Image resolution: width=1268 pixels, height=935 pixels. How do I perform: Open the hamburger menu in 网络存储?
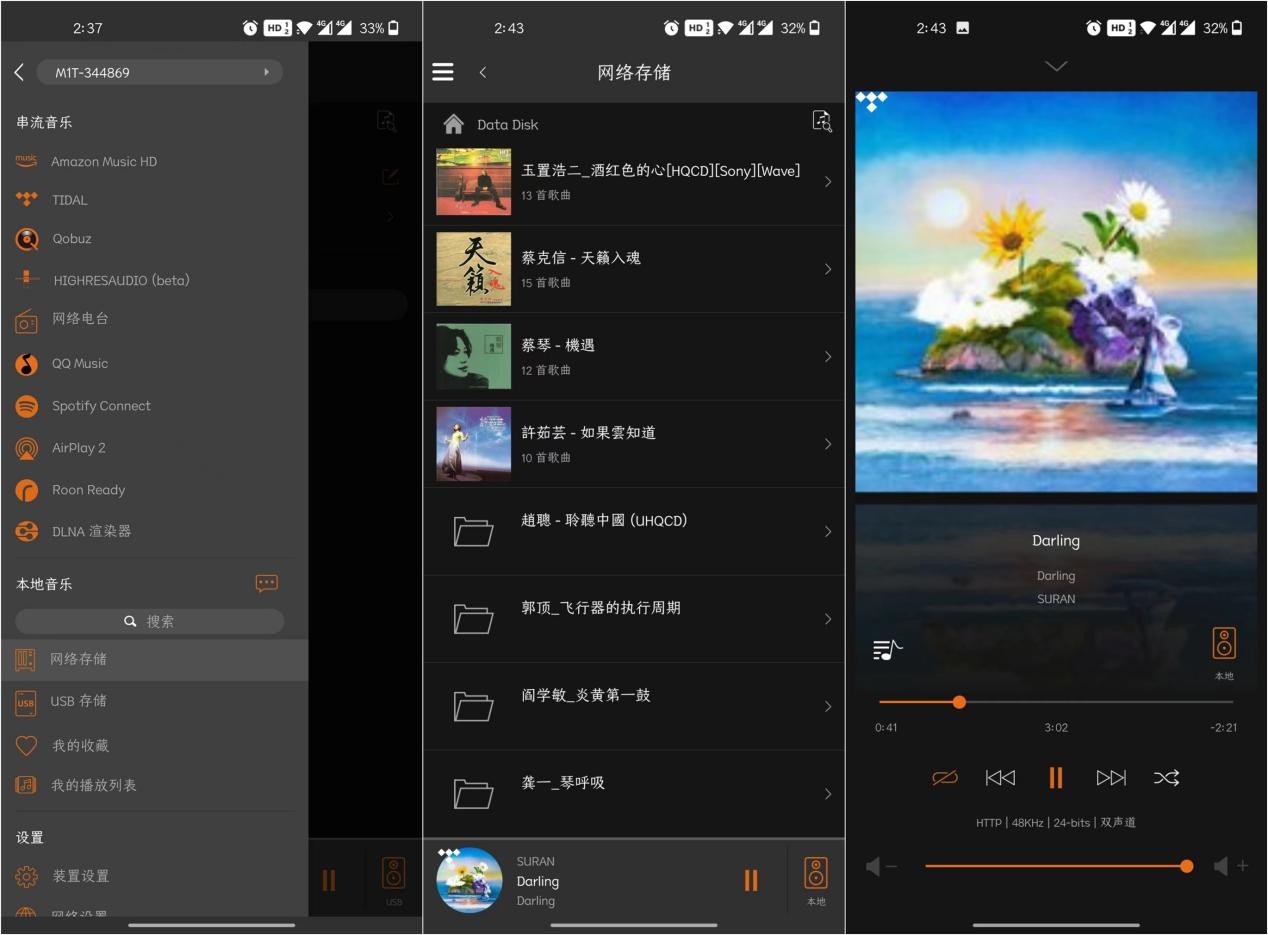click(442, 71)
